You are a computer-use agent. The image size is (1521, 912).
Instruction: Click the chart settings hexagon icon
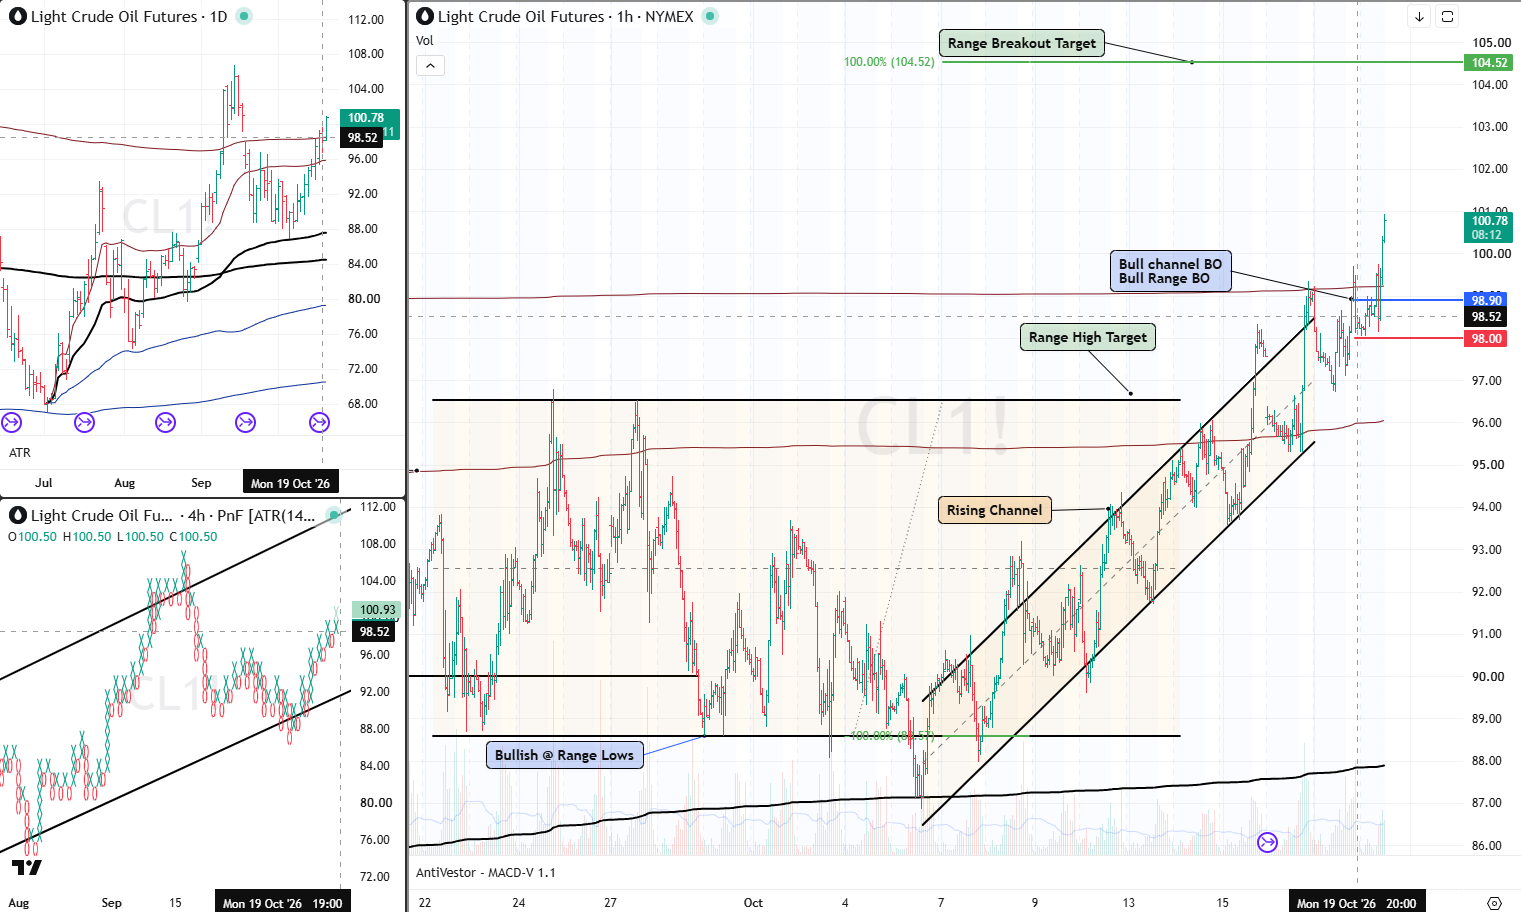[x=1494, y=903]
